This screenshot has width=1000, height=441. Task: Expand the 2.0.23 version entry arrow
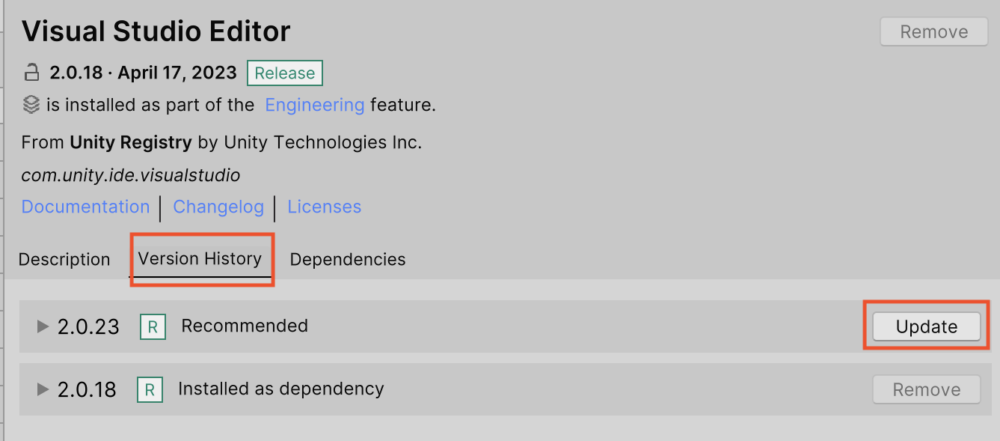[x=43, y=327]
